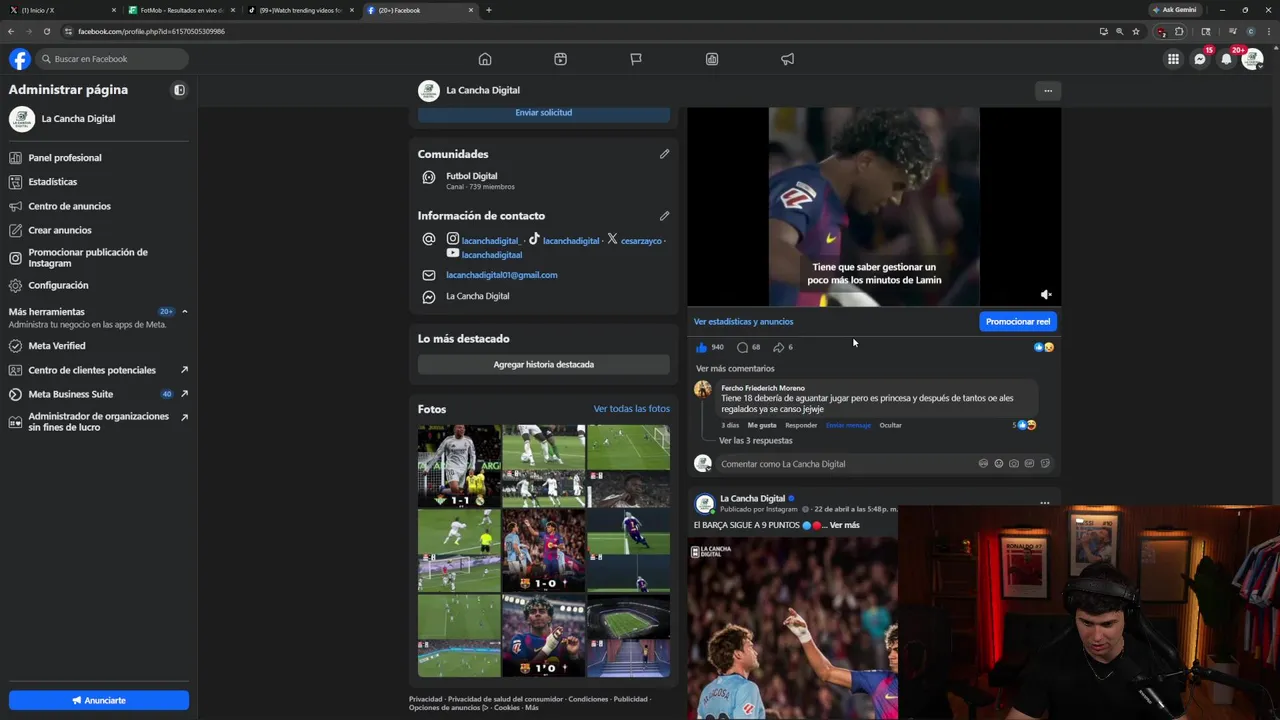Open the reel comments bubble icon
The height and width of the screenshot is (720, 1280).
(x=742, y=347)
